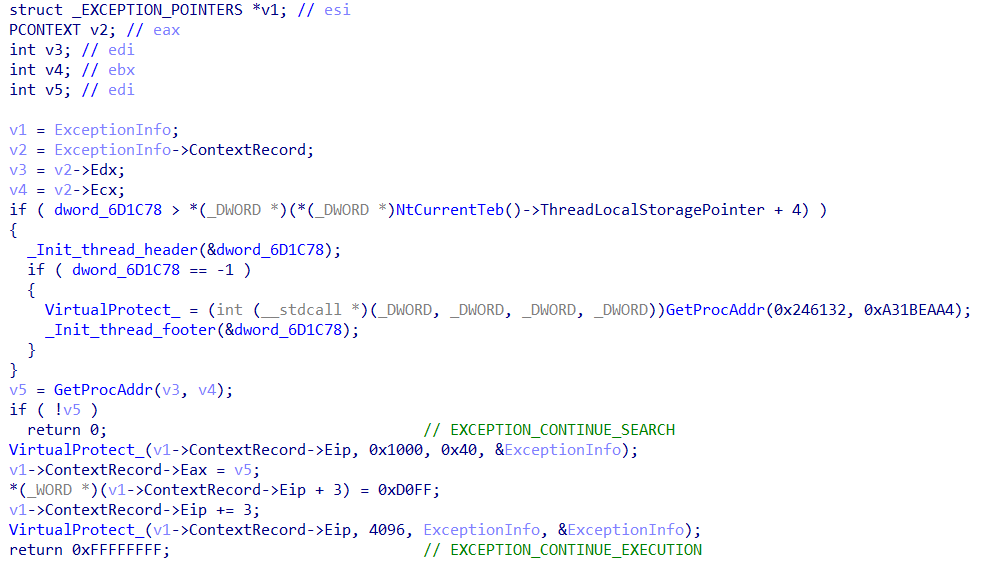The image size is (1000, 565).
Task: Select the 0xD0FF opcode value
Action: [405, 490]
